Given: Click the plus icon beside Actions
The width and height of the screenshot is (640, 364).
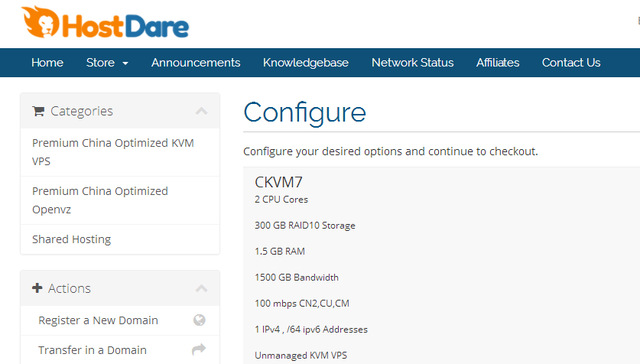Looking at the screenshot, I should tap(37, 288).
